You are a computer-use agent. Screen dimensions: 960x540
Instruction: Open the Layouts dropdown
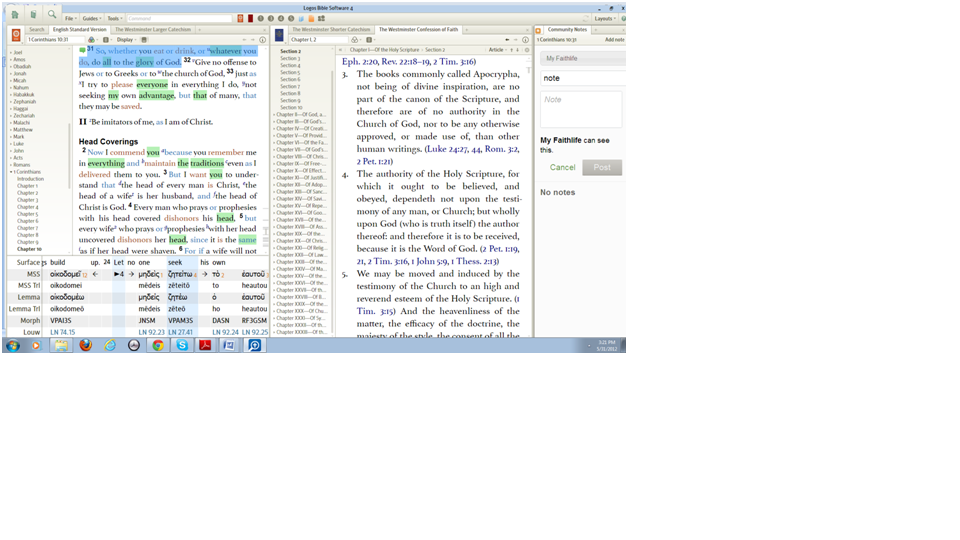pyautogui.click(x=605, y=18)
